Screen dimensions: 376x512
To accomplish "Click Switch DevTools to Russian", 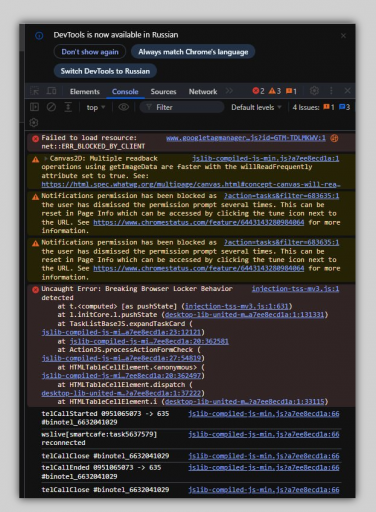I will click(x=105, y=71).
